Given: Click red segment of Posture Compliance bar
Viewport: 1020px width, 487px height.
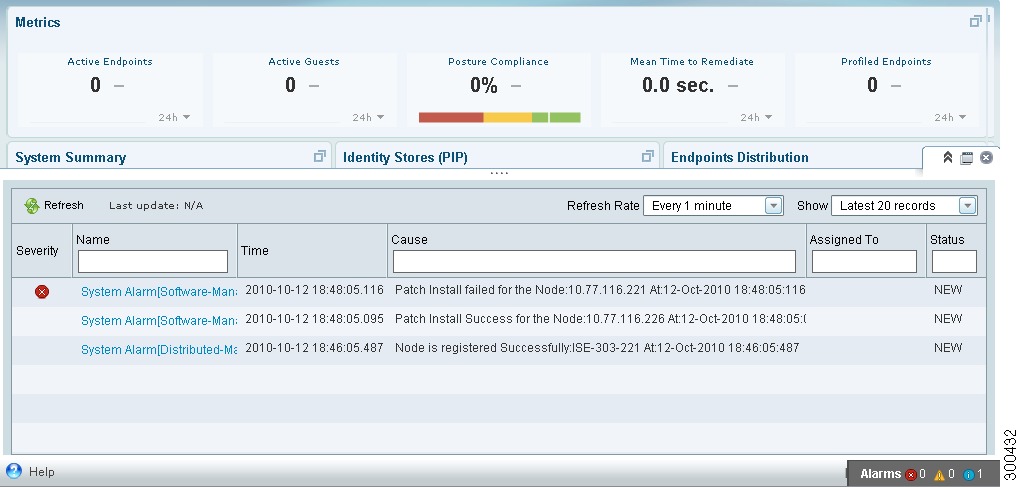Looking at the screenshot, I should [451, 118].
